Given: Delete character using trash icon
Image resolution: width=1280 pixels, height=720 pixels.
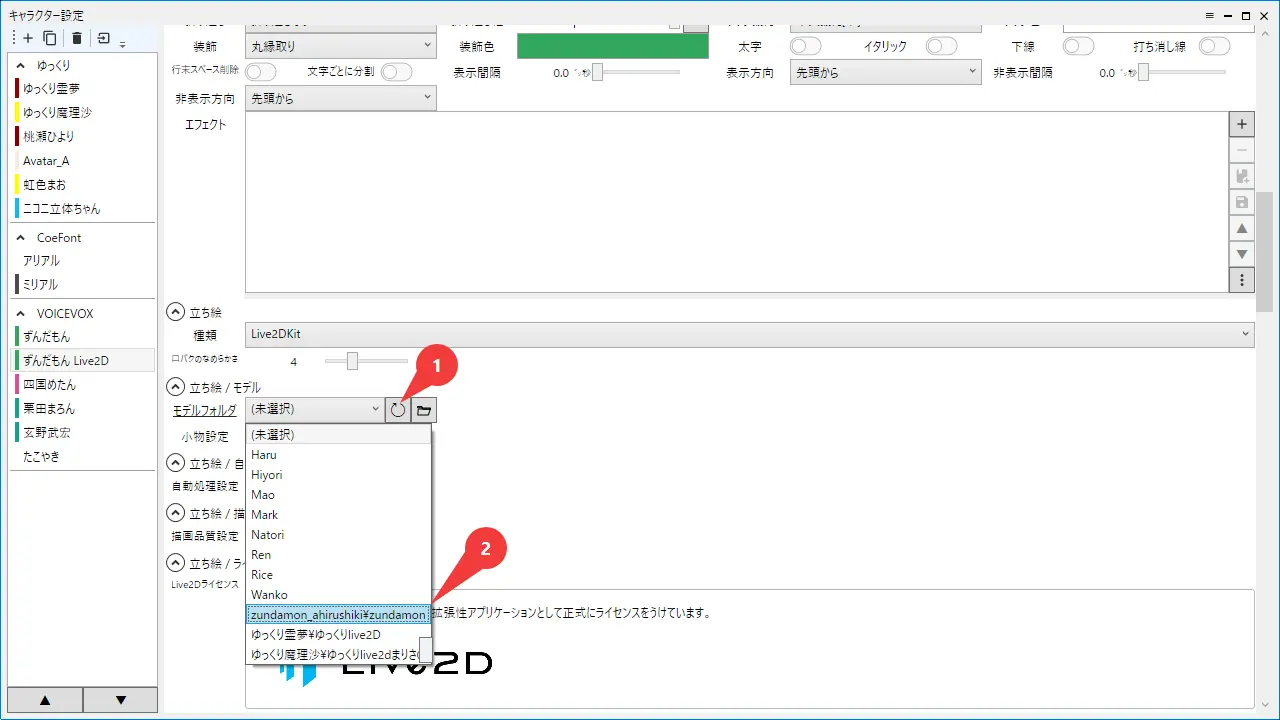Looking at the screenshot, I should 77,38.
